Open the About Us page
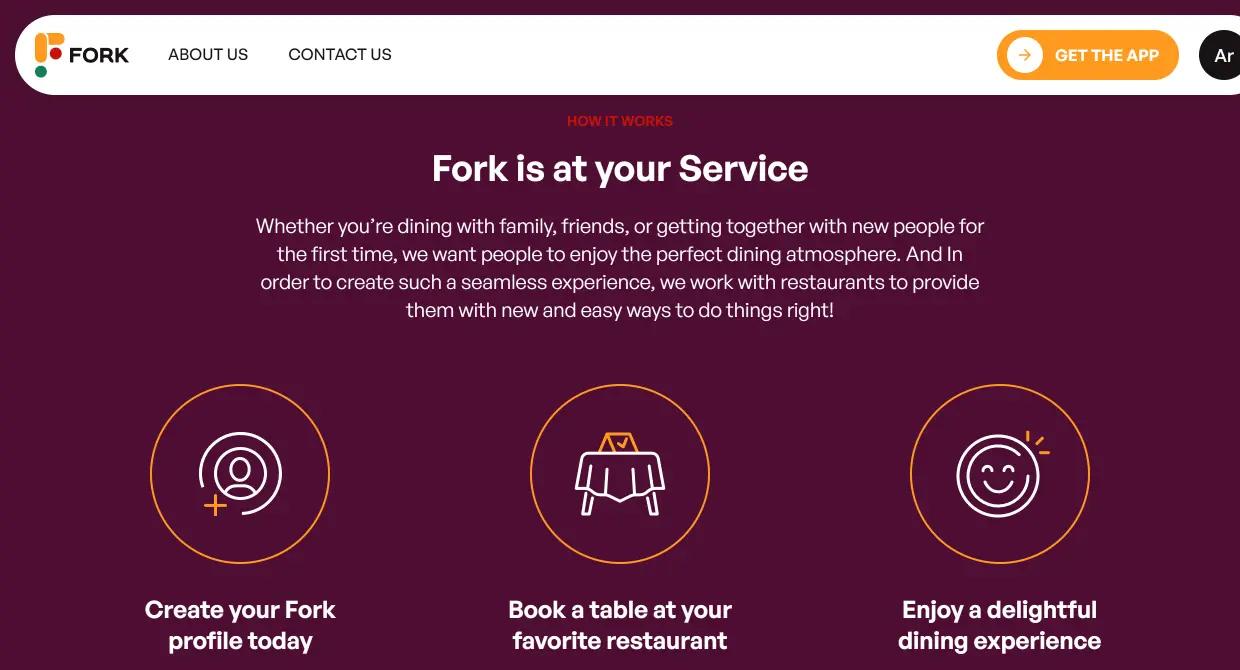Viewport: 1240px width, 670px height. pos(208,55)
